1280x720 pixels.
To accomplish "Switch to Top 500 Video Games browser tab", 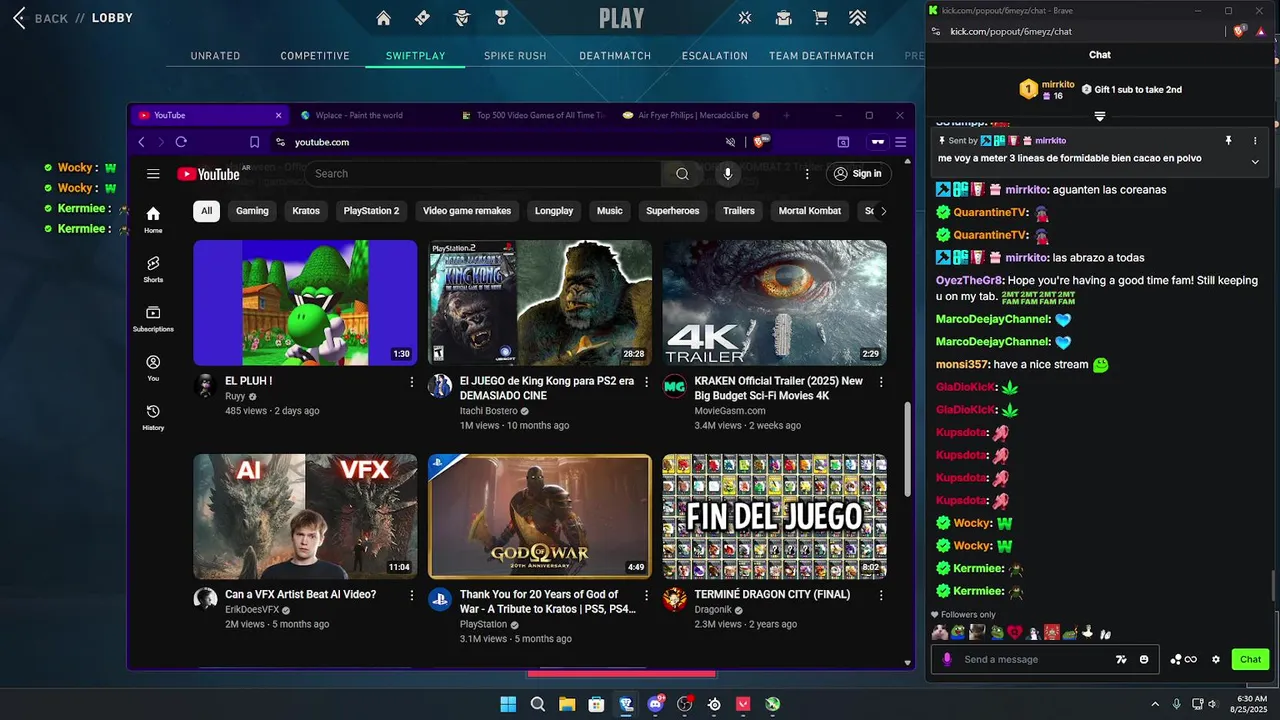I will (x=533, y=115).
